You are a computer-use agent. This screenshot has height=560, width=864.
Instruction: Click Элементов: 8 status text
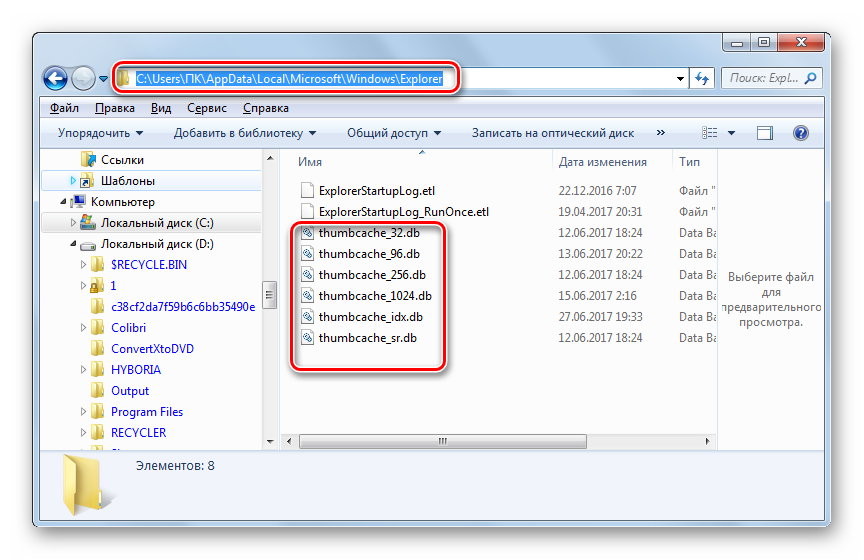tap(175, 466)
